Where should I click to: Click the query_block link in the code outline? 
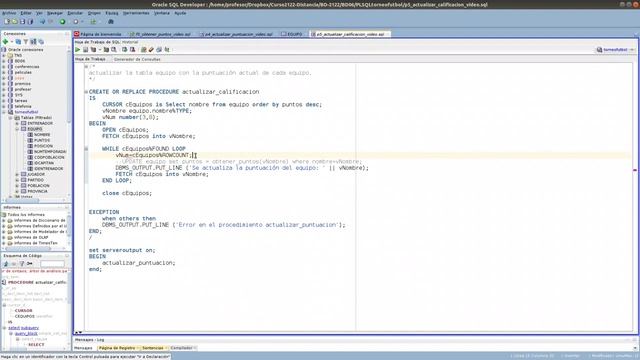pos(26,333)
